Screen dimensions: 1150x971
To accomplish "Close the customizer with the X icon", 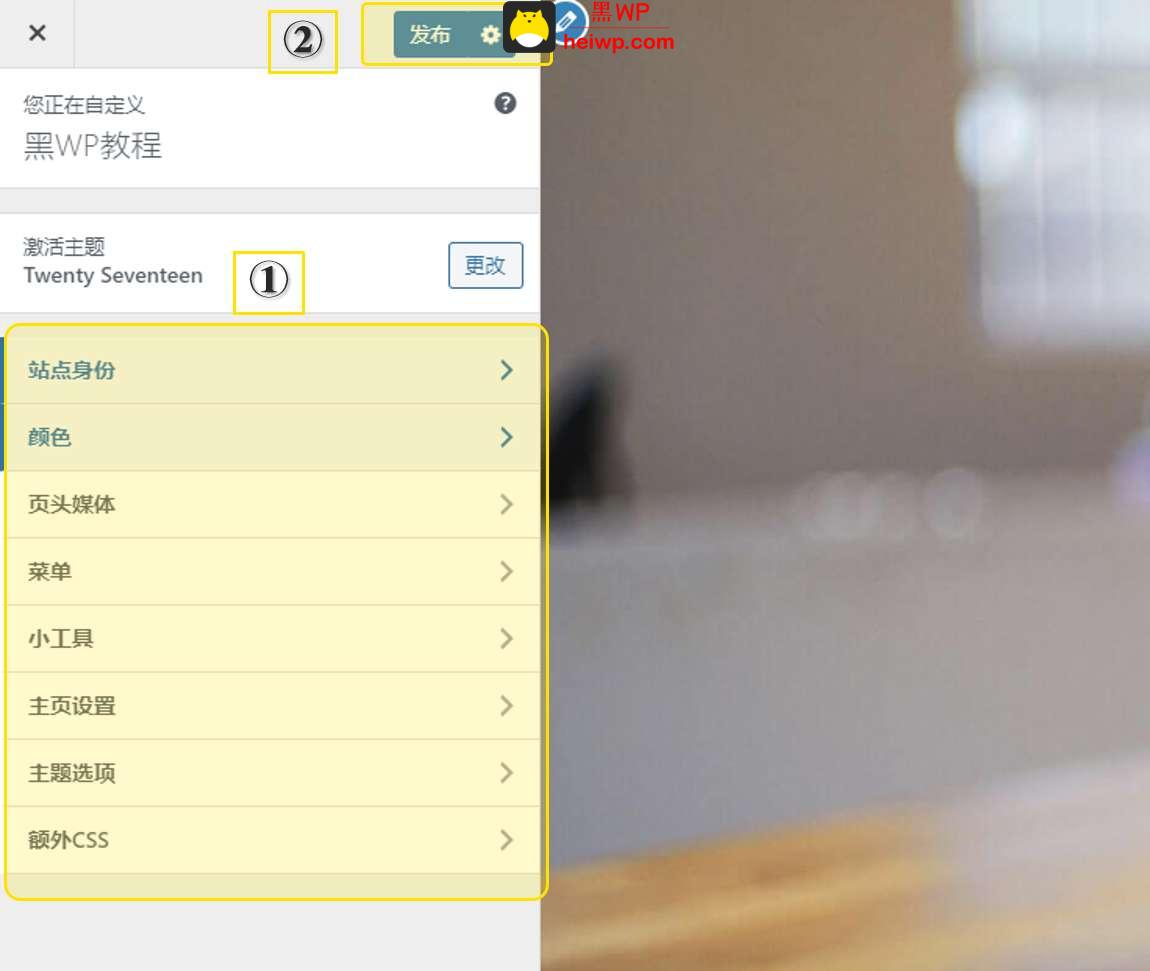I will pyautogui.click(x=37, y=33).
